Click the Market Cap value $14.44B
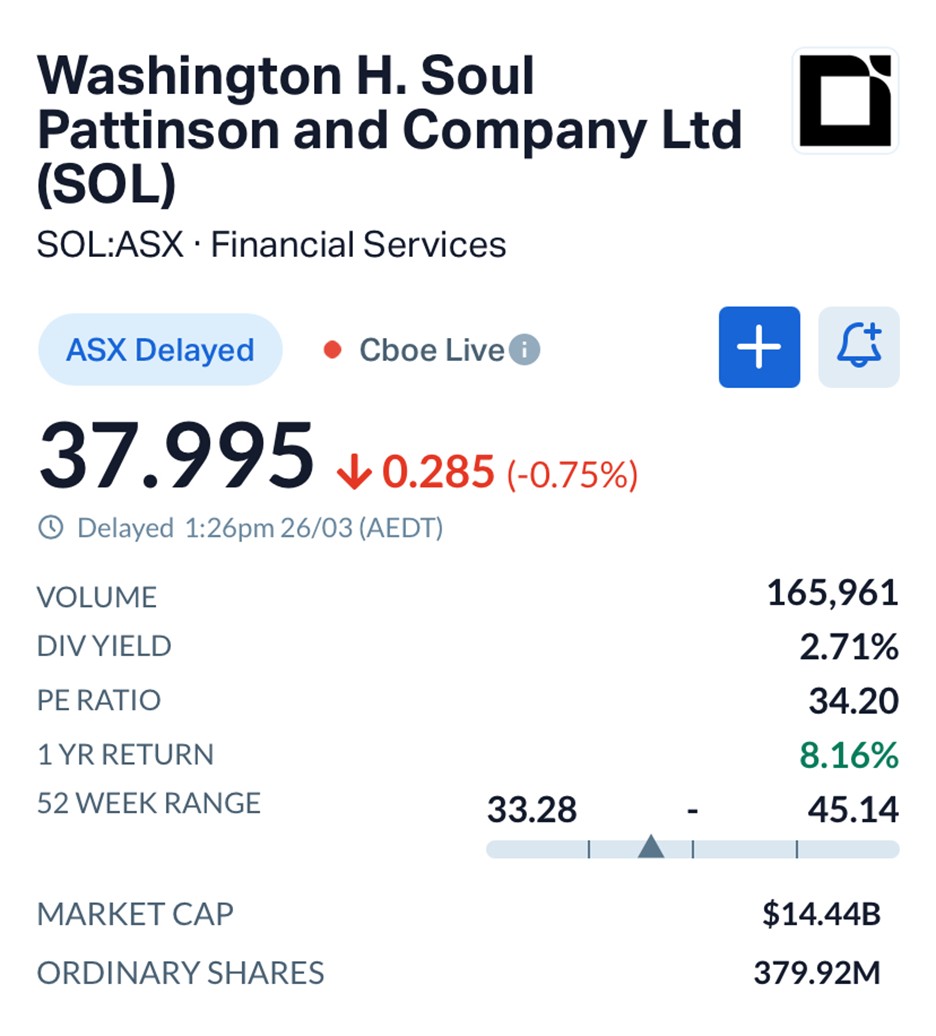The height and width of the screenshot is (1036, 936). (x=820, y=914)
